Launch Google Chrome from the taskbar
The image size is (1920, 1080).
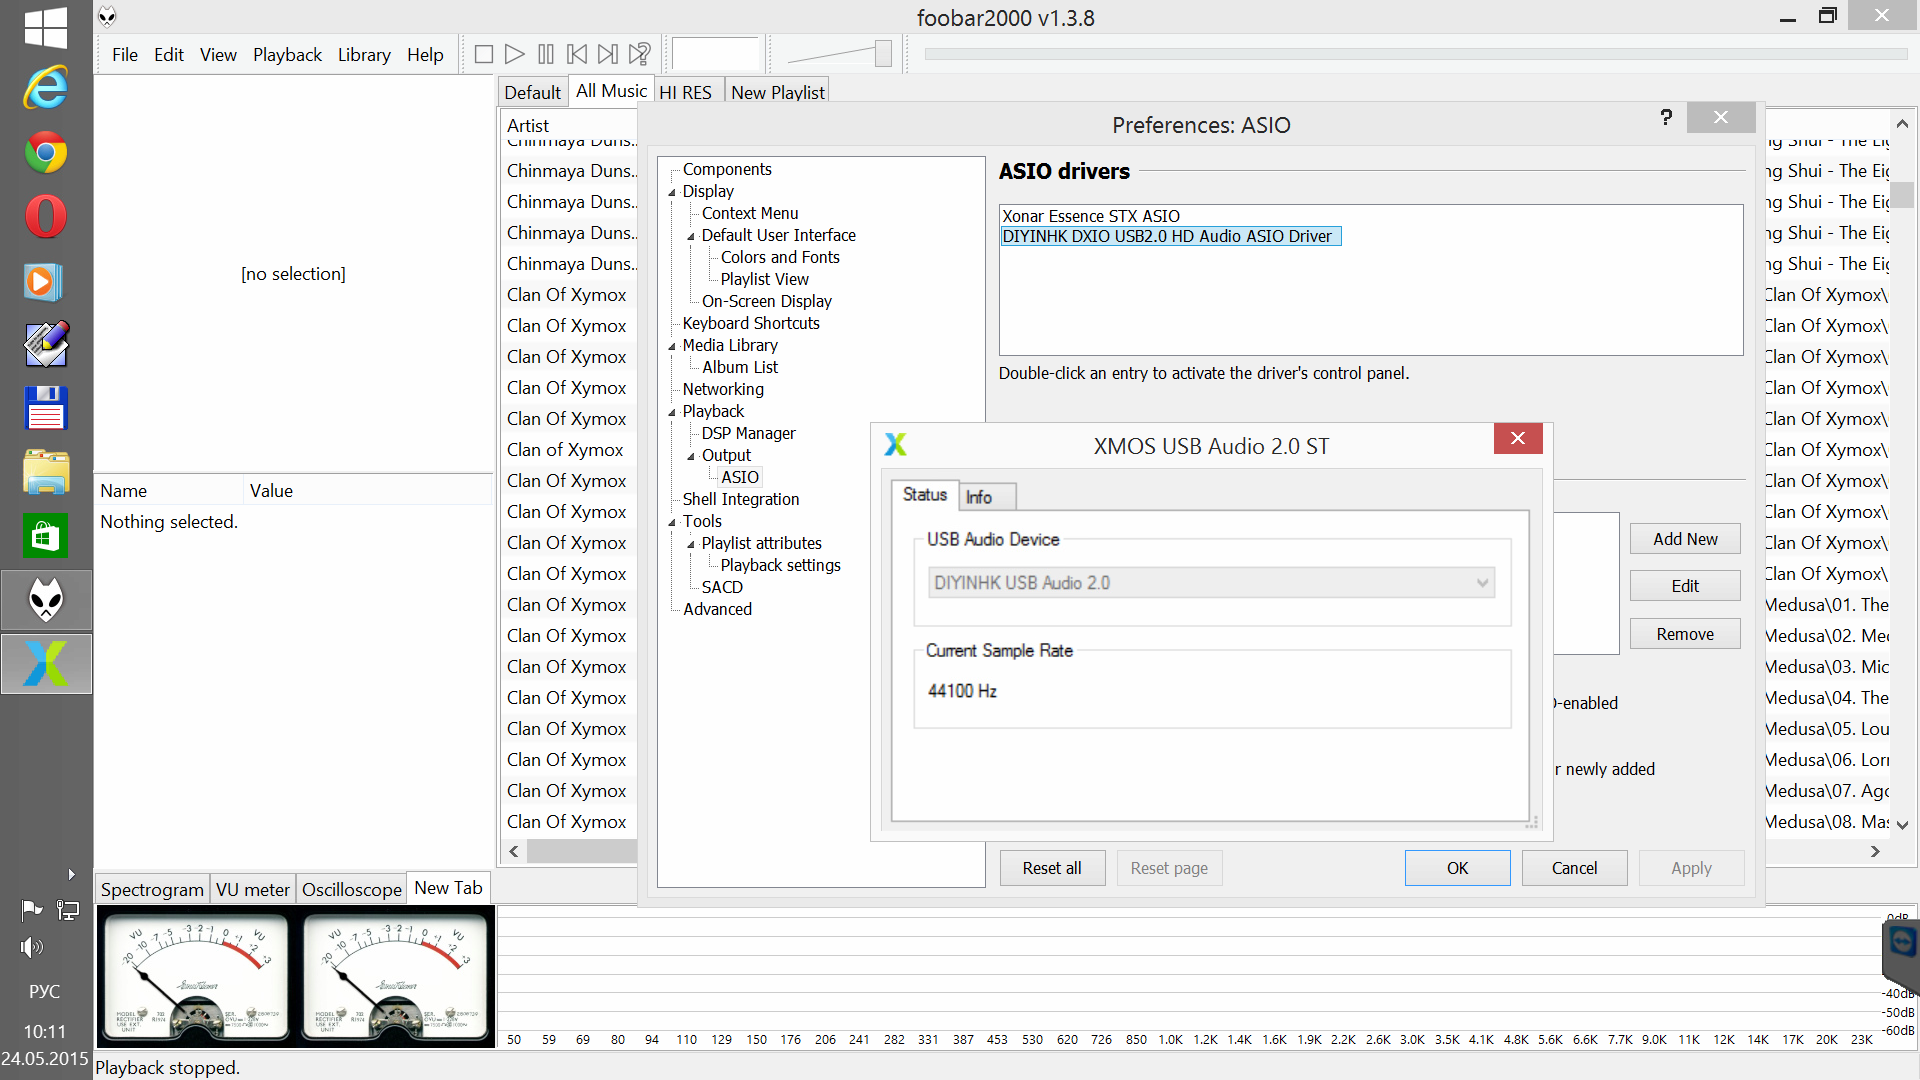coord(46,153)
